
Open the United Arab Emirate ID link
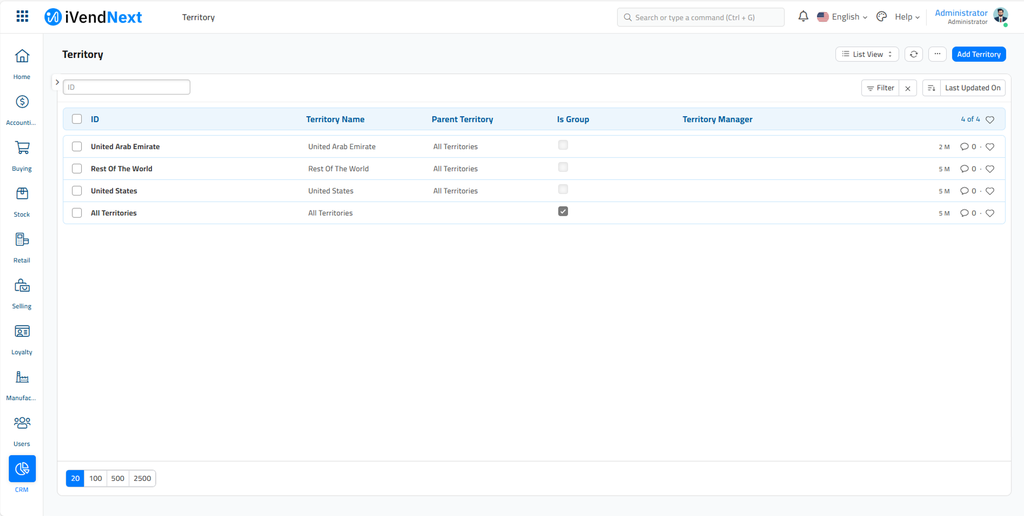tap(125, 147)
